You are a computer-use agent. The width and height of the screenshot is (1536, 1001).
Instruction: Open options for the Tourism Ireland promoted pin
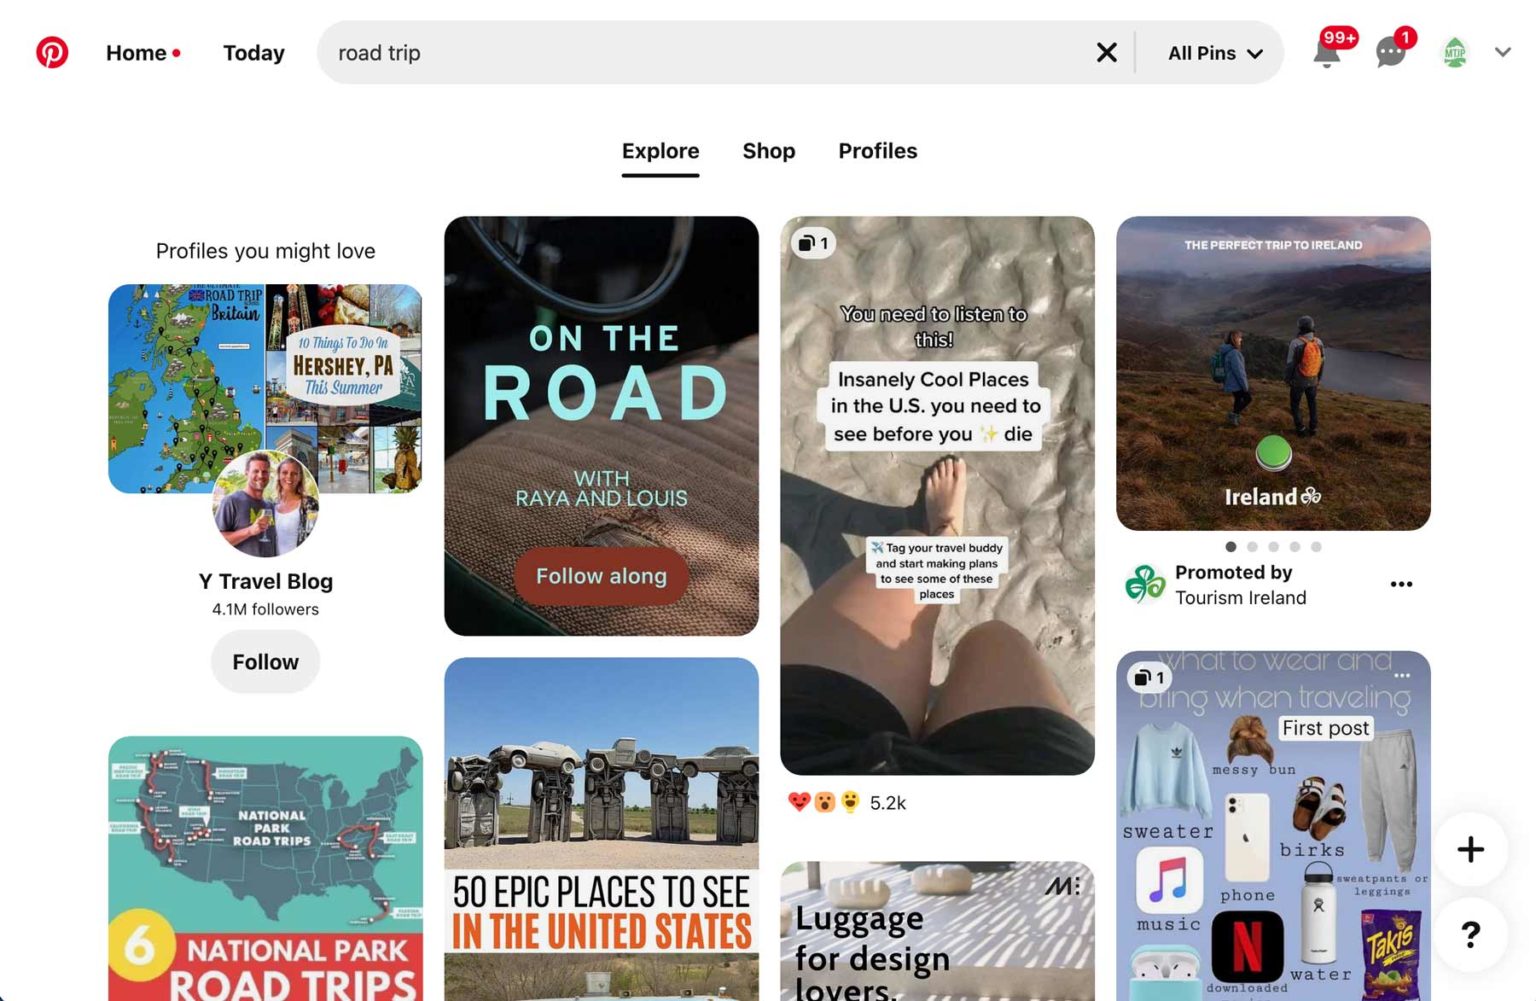(1401, 584)
